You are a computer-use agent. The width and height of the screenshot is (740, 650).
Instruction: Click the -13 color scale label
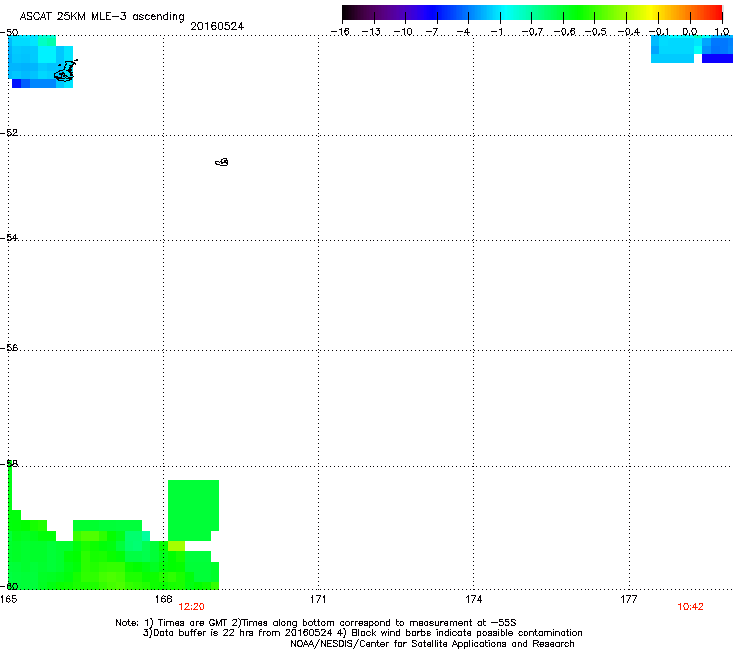pyautogui.click(x=371, y=32)
